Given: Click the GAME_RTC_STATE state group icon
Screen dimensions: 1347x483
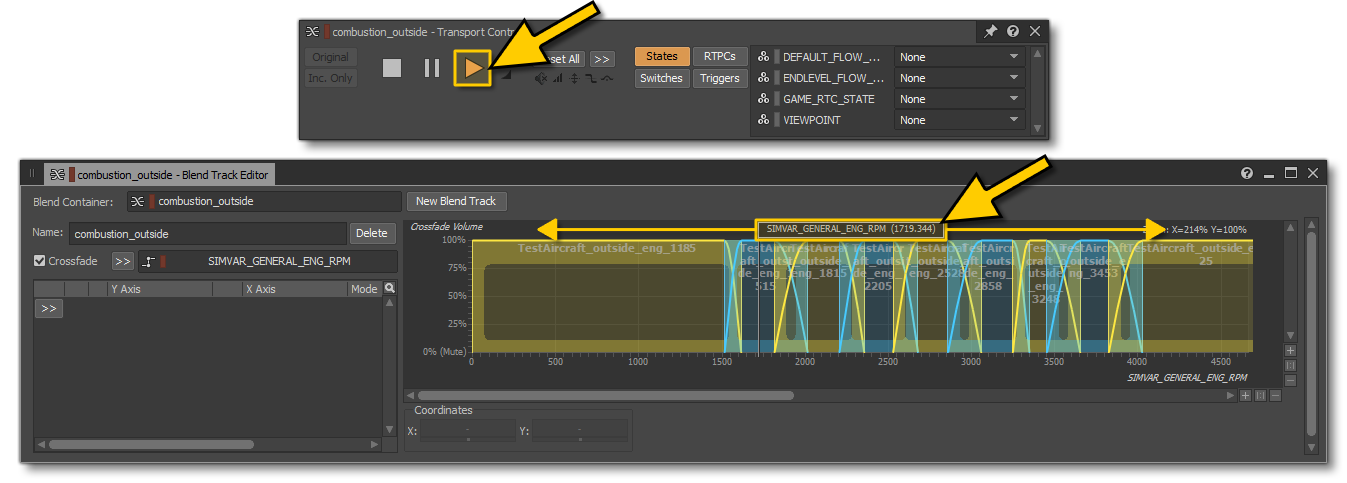Looking at the screenshot, I should [x=764, y=99].
